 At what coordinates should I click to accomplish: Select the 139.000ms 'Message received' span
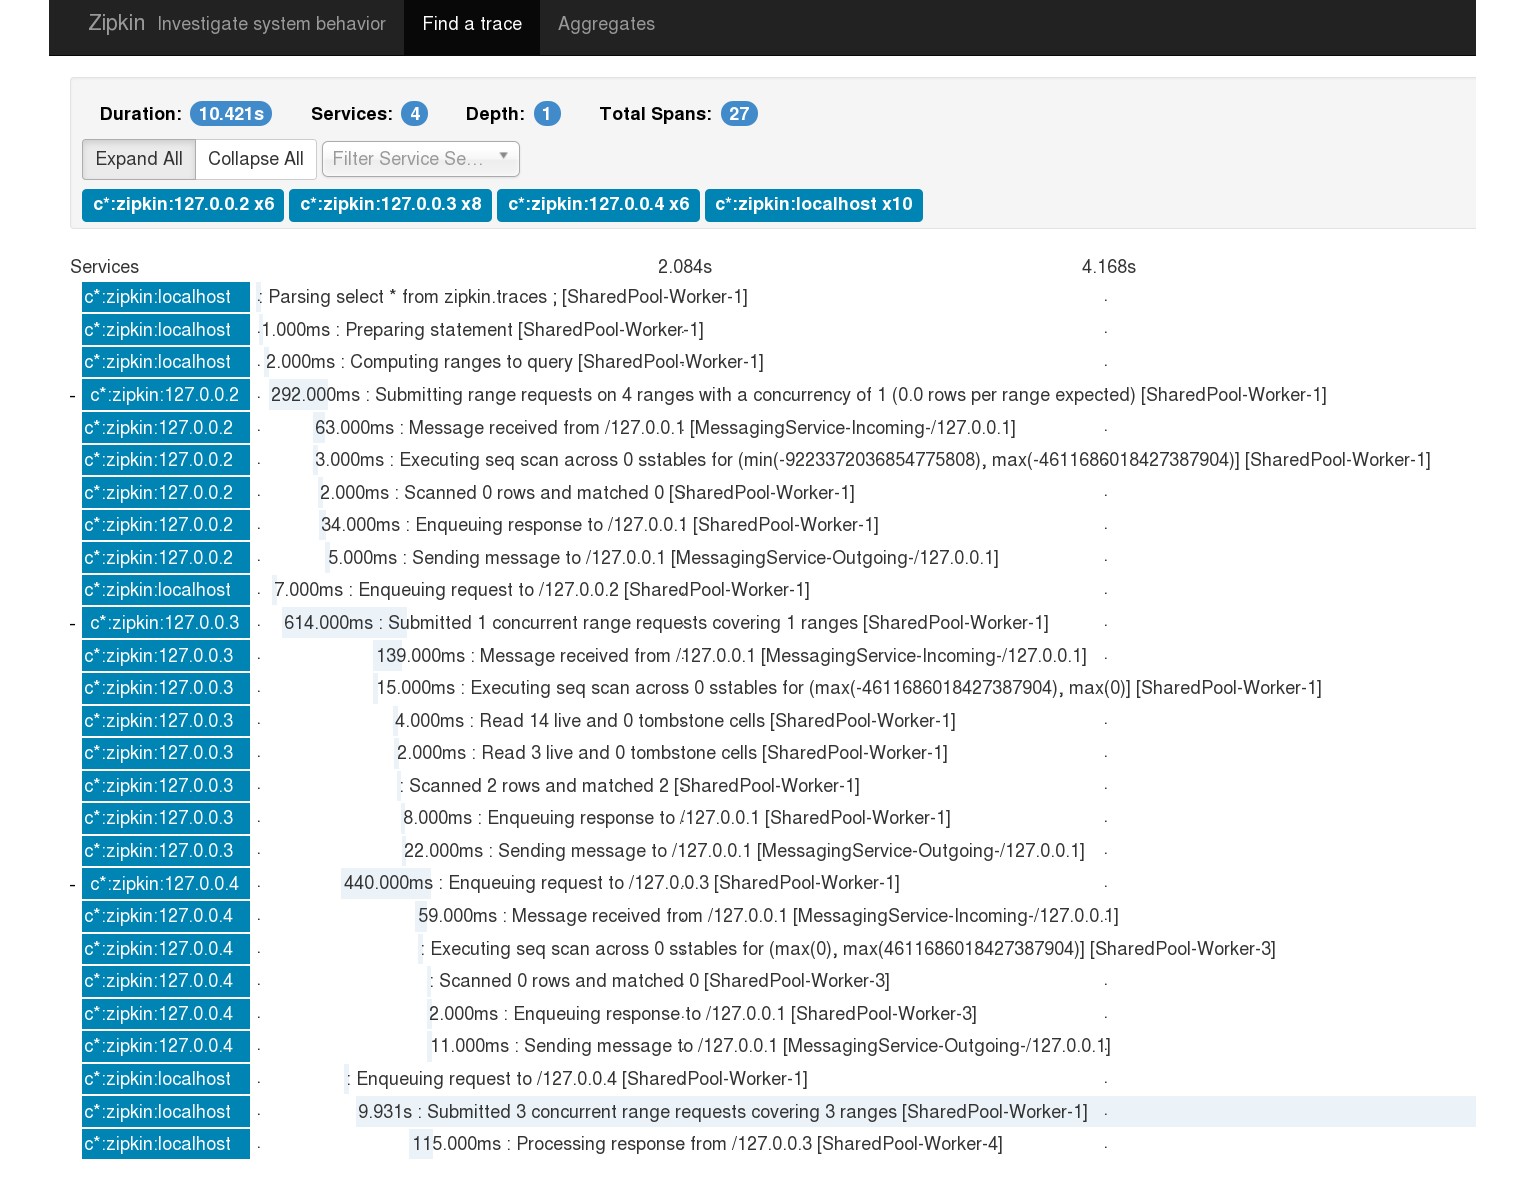point(732,656)
